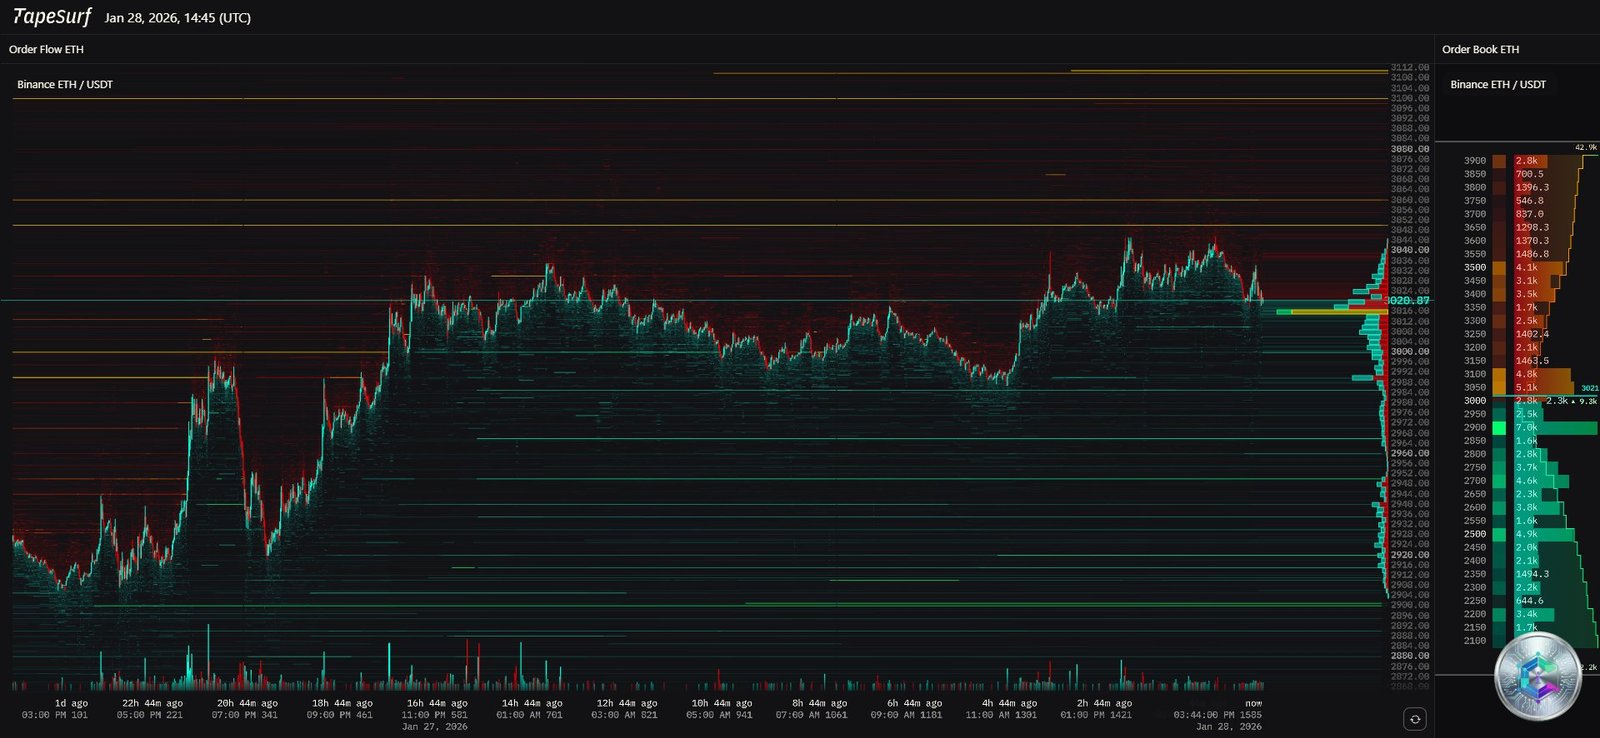
Task: Click the round crypto coin logo badge
Action: (1537, 677)
